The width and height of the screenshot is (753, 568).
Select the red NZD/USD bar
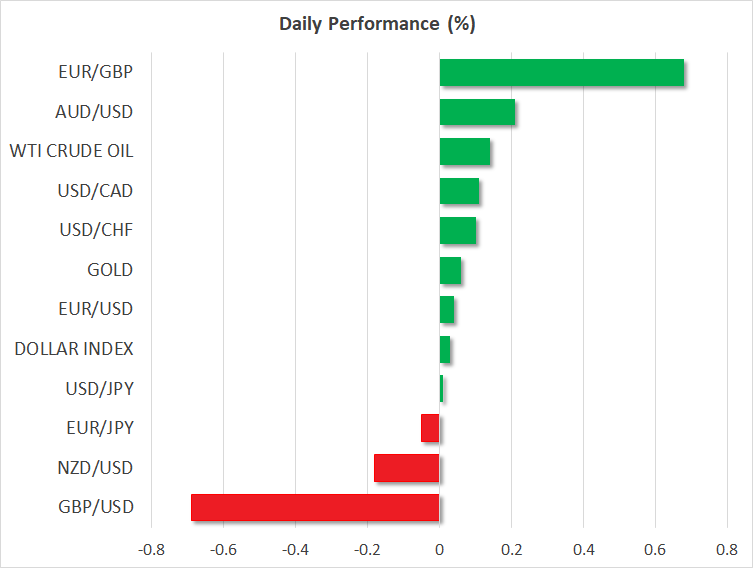407,468
